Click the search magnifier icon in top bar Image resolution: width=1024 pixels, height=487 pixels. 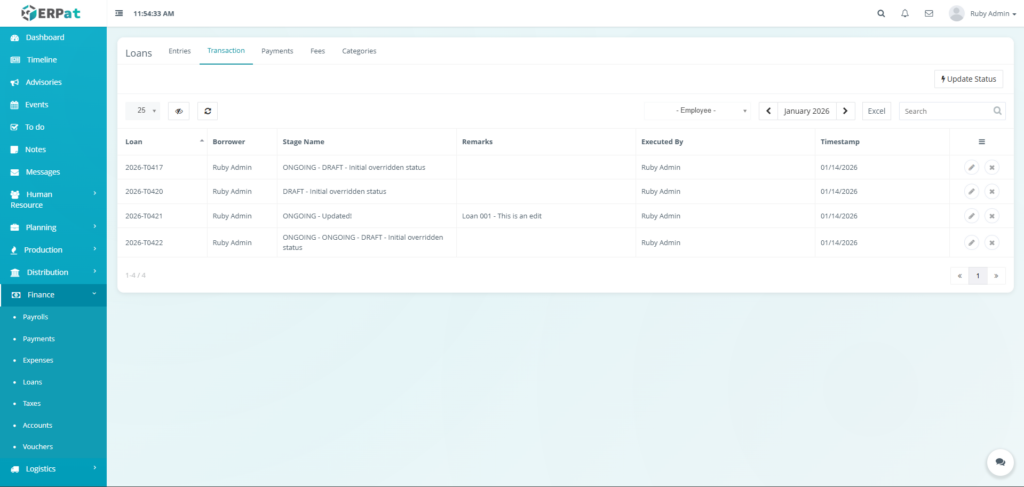pyautogui.click(x=881, y=14)
